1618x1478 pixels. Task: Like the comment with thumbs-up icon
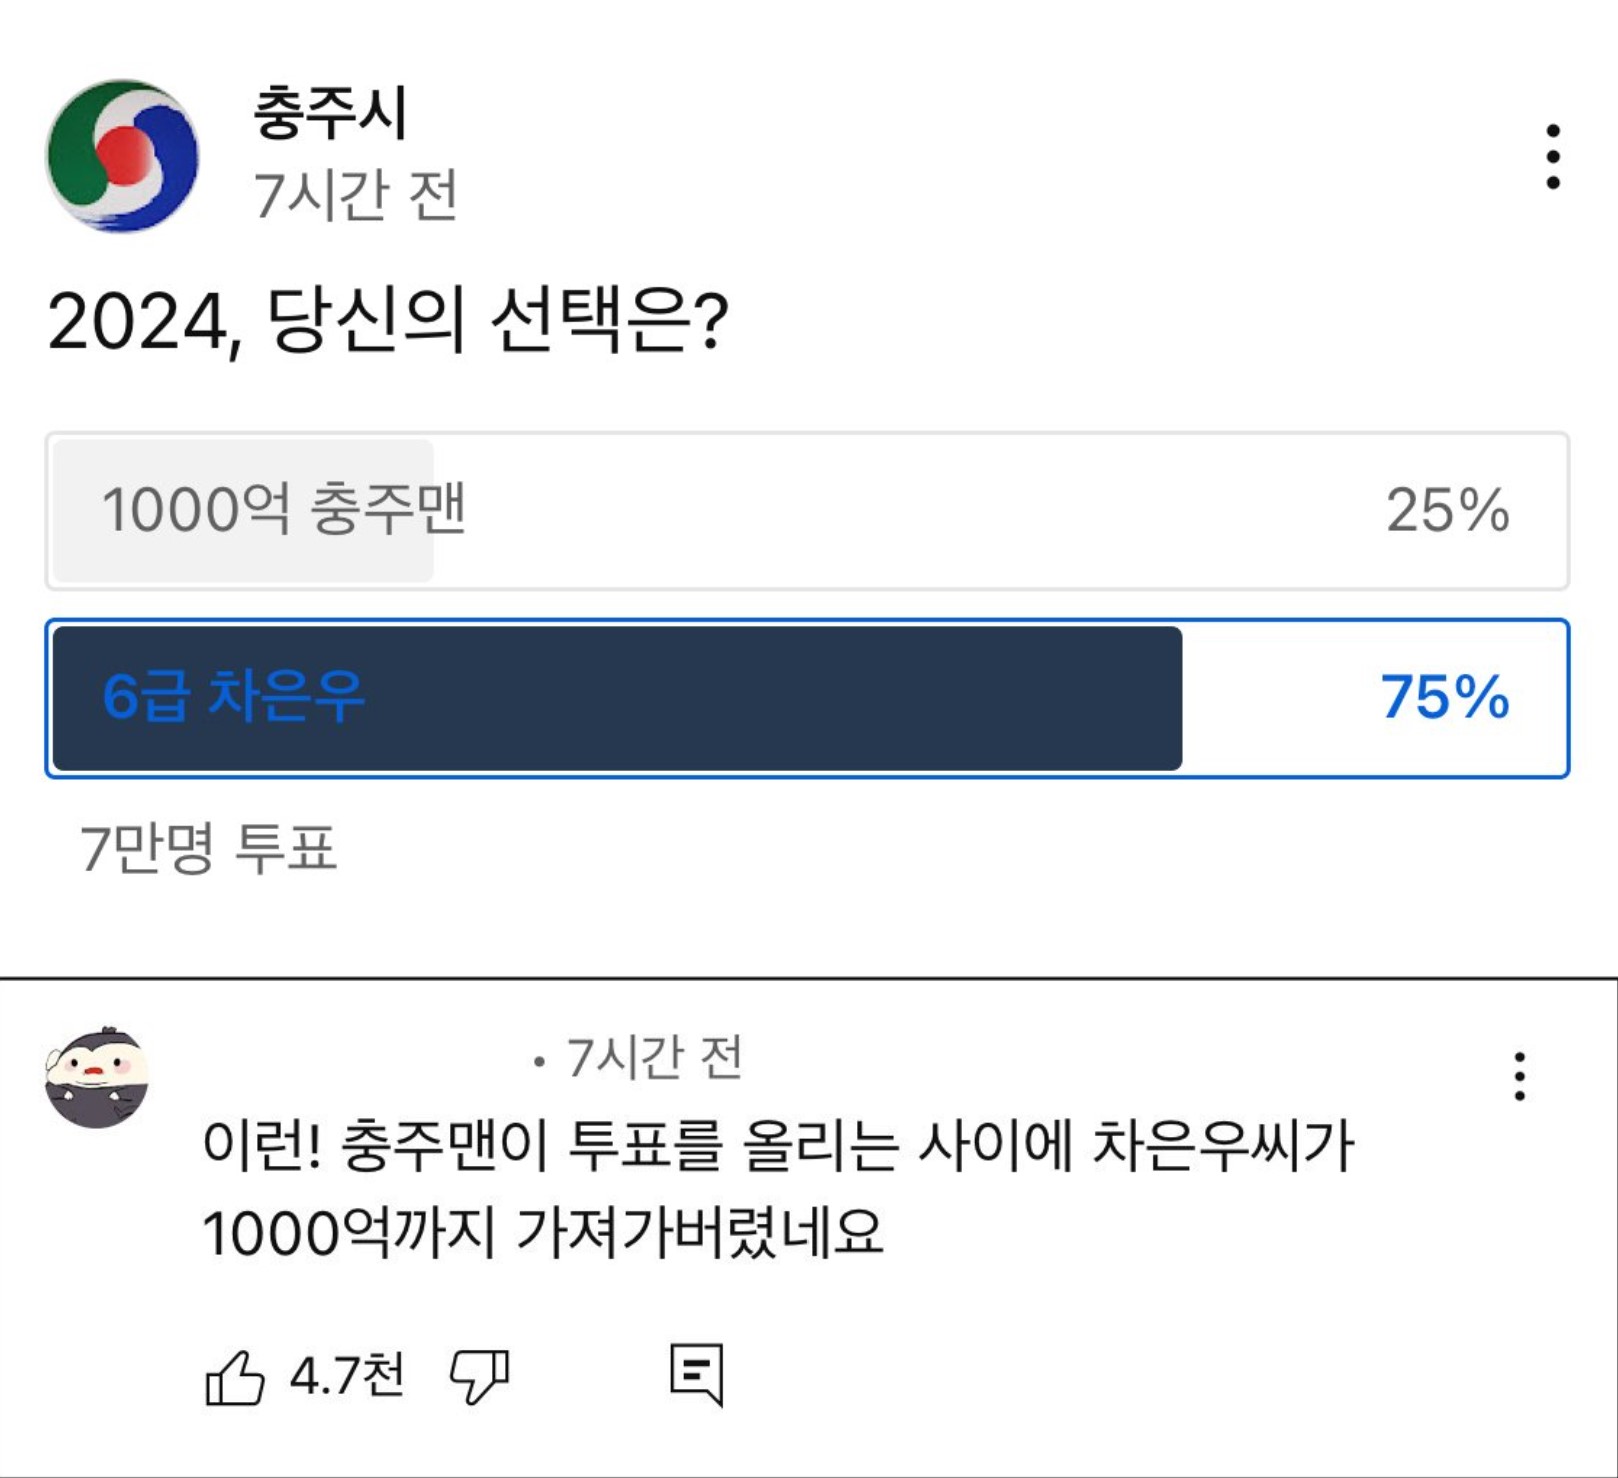coord(234,1377)
